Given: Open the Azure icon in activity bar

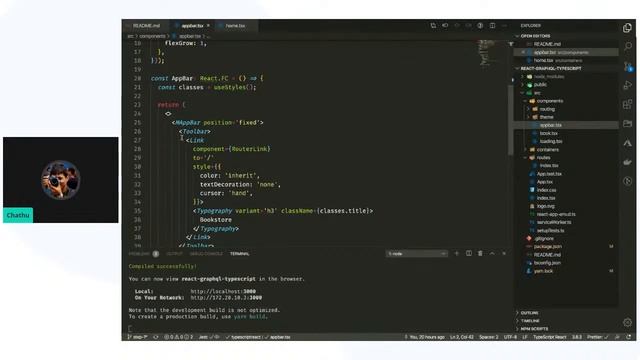Looking at the screenshot, I should tap(628, 143).
